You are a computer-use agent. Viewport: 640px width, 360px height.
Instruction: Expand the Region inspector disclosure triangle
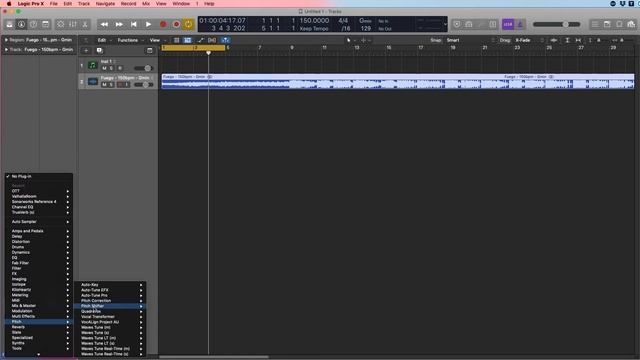point(6,40)
